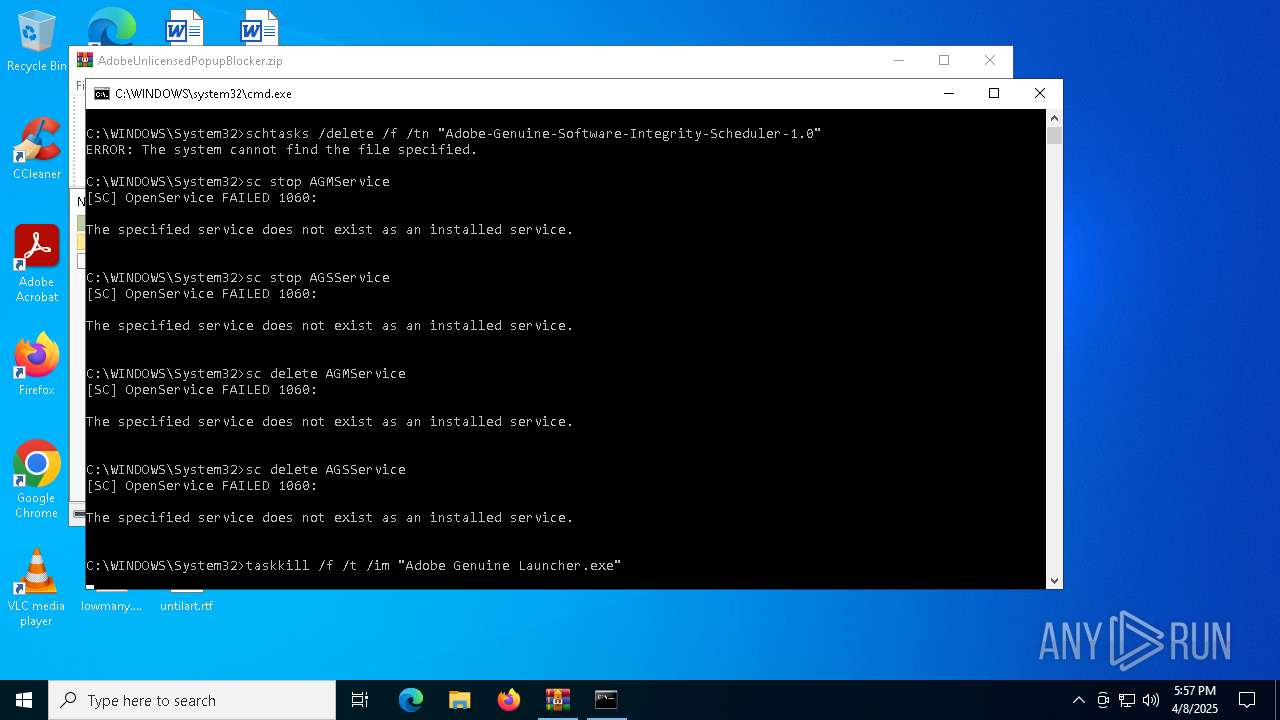Minimize the AdobeUnlicensedPopupBlocker.zip window

click(898, 60)
